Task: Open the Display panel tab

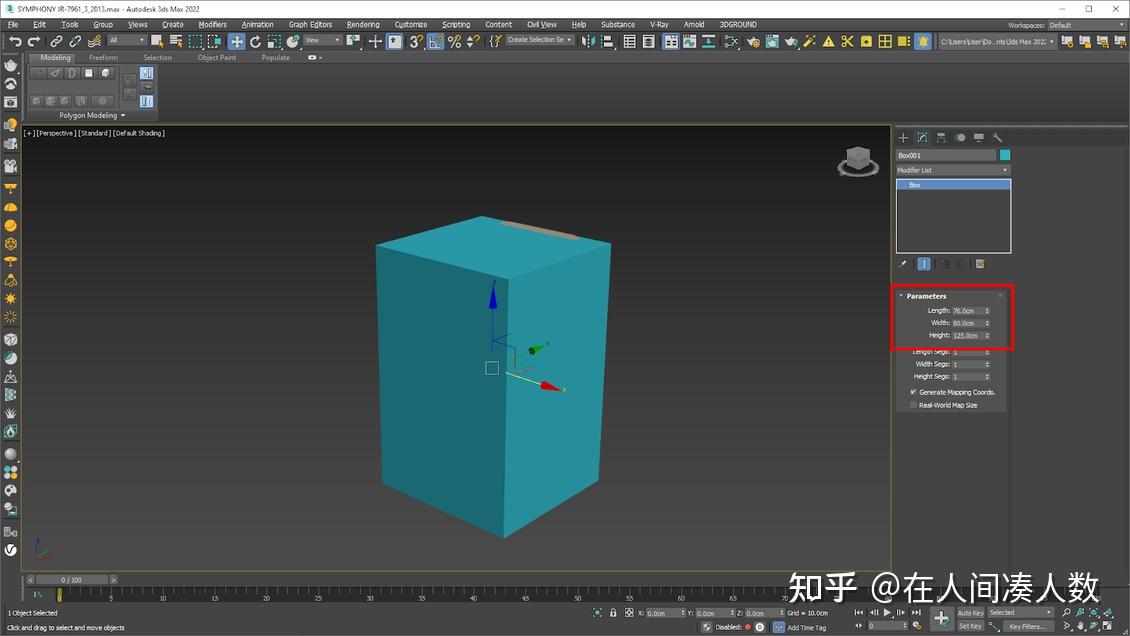Action: 979,138
